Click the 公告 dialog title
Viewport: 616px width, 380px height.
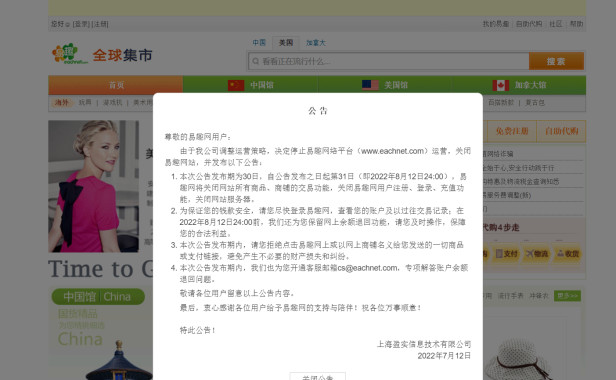click(x=317, y=111)
